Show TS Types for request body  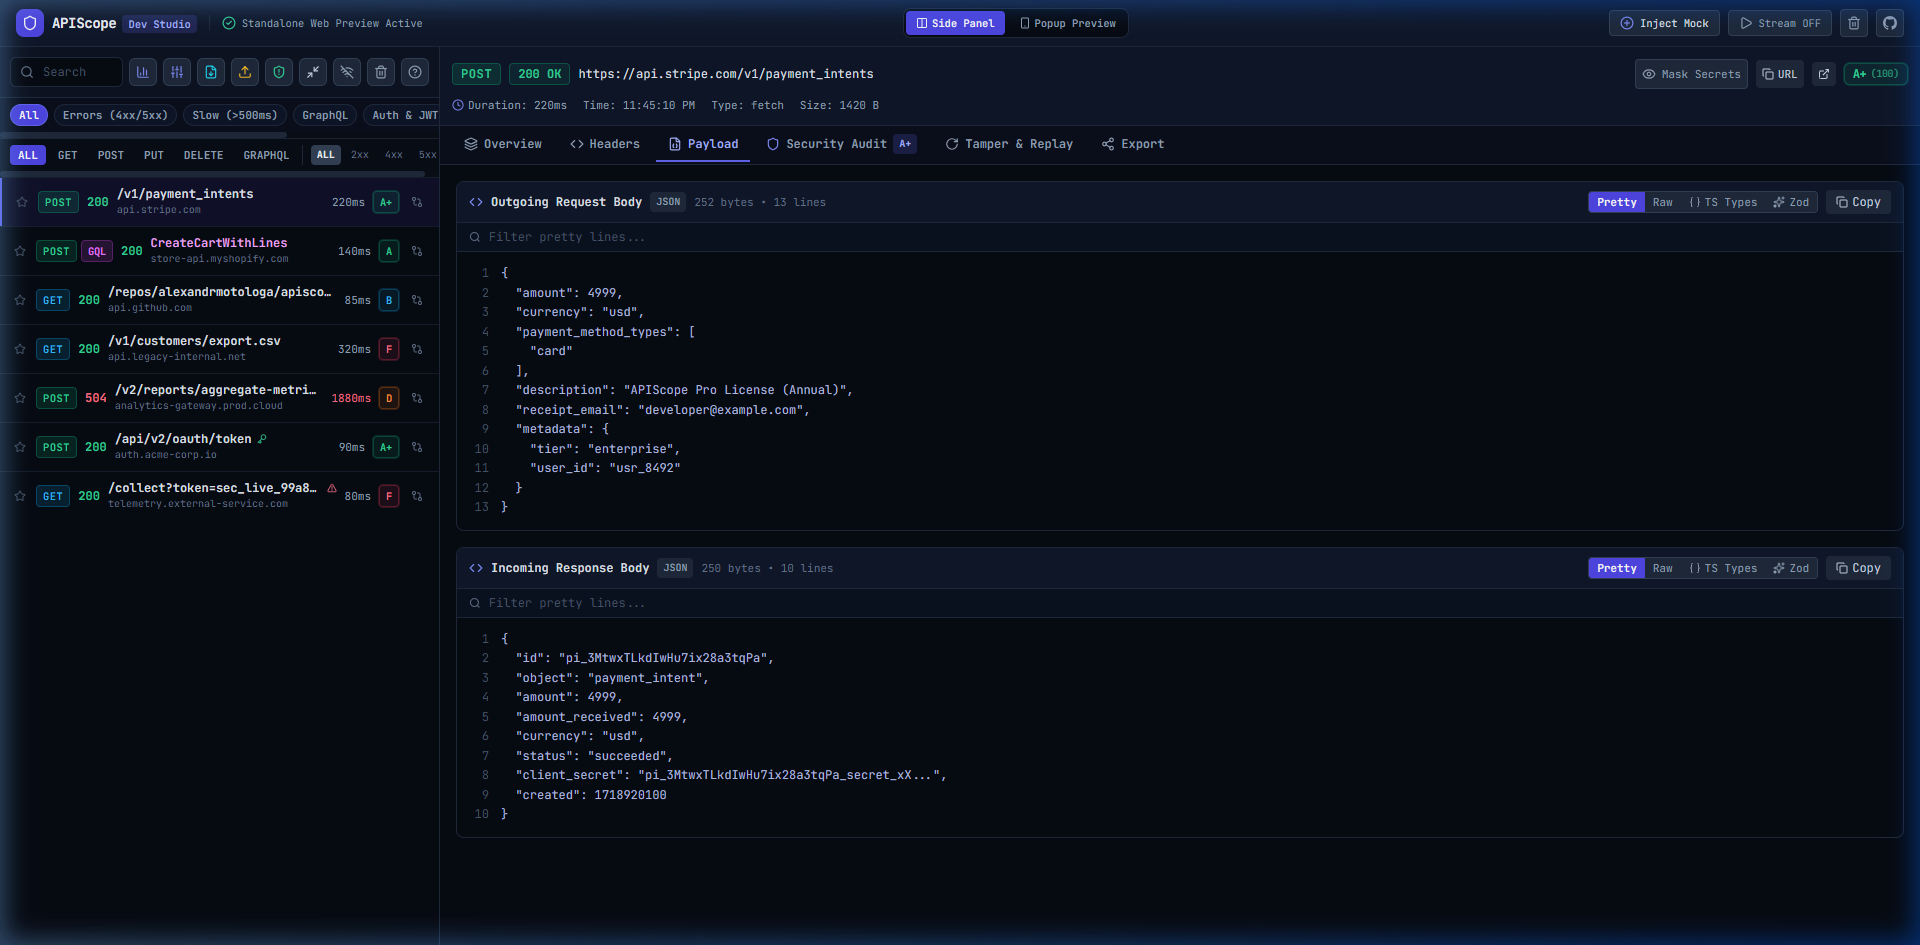(x=1723, y=202)
